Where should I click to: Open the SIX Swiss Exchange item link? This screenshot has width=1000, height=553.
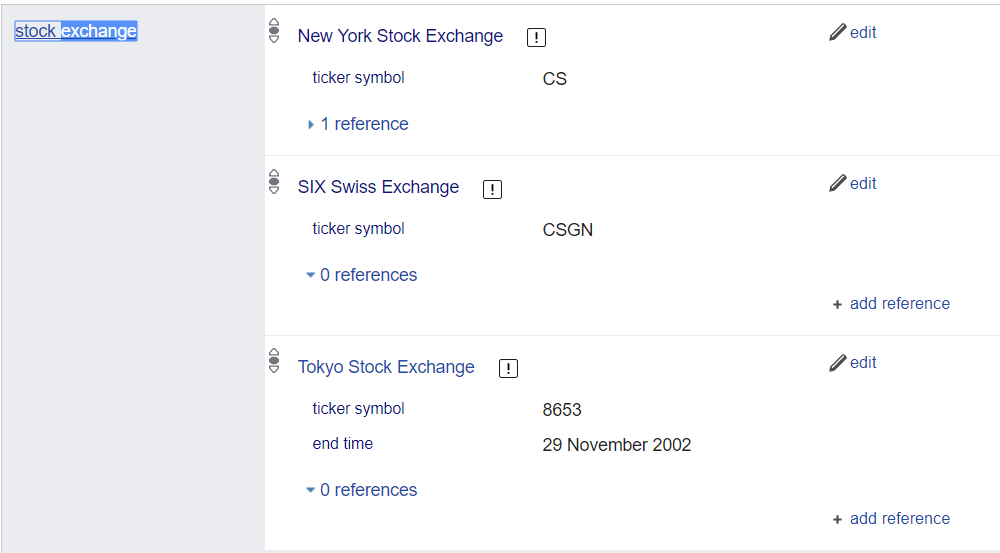378,187
